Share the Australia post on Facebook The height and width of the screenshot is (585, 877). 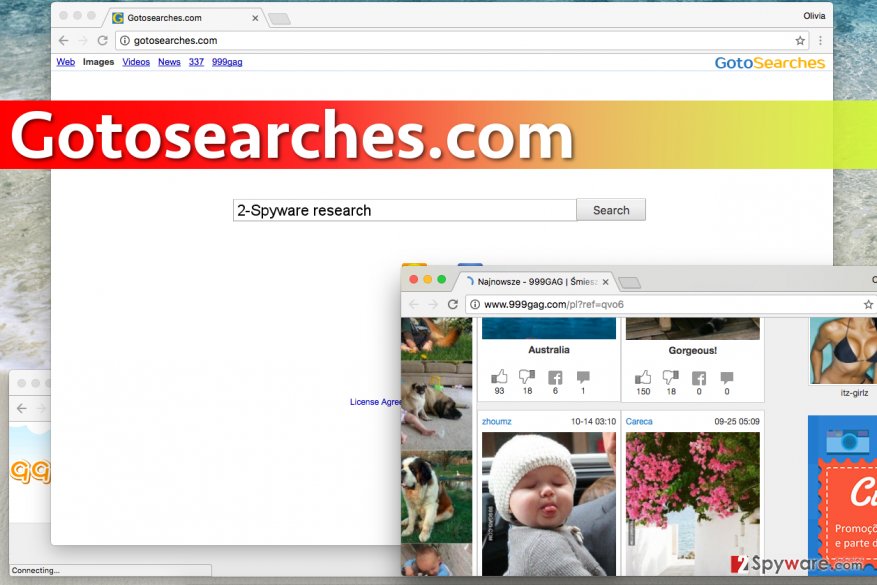point(555,378)
